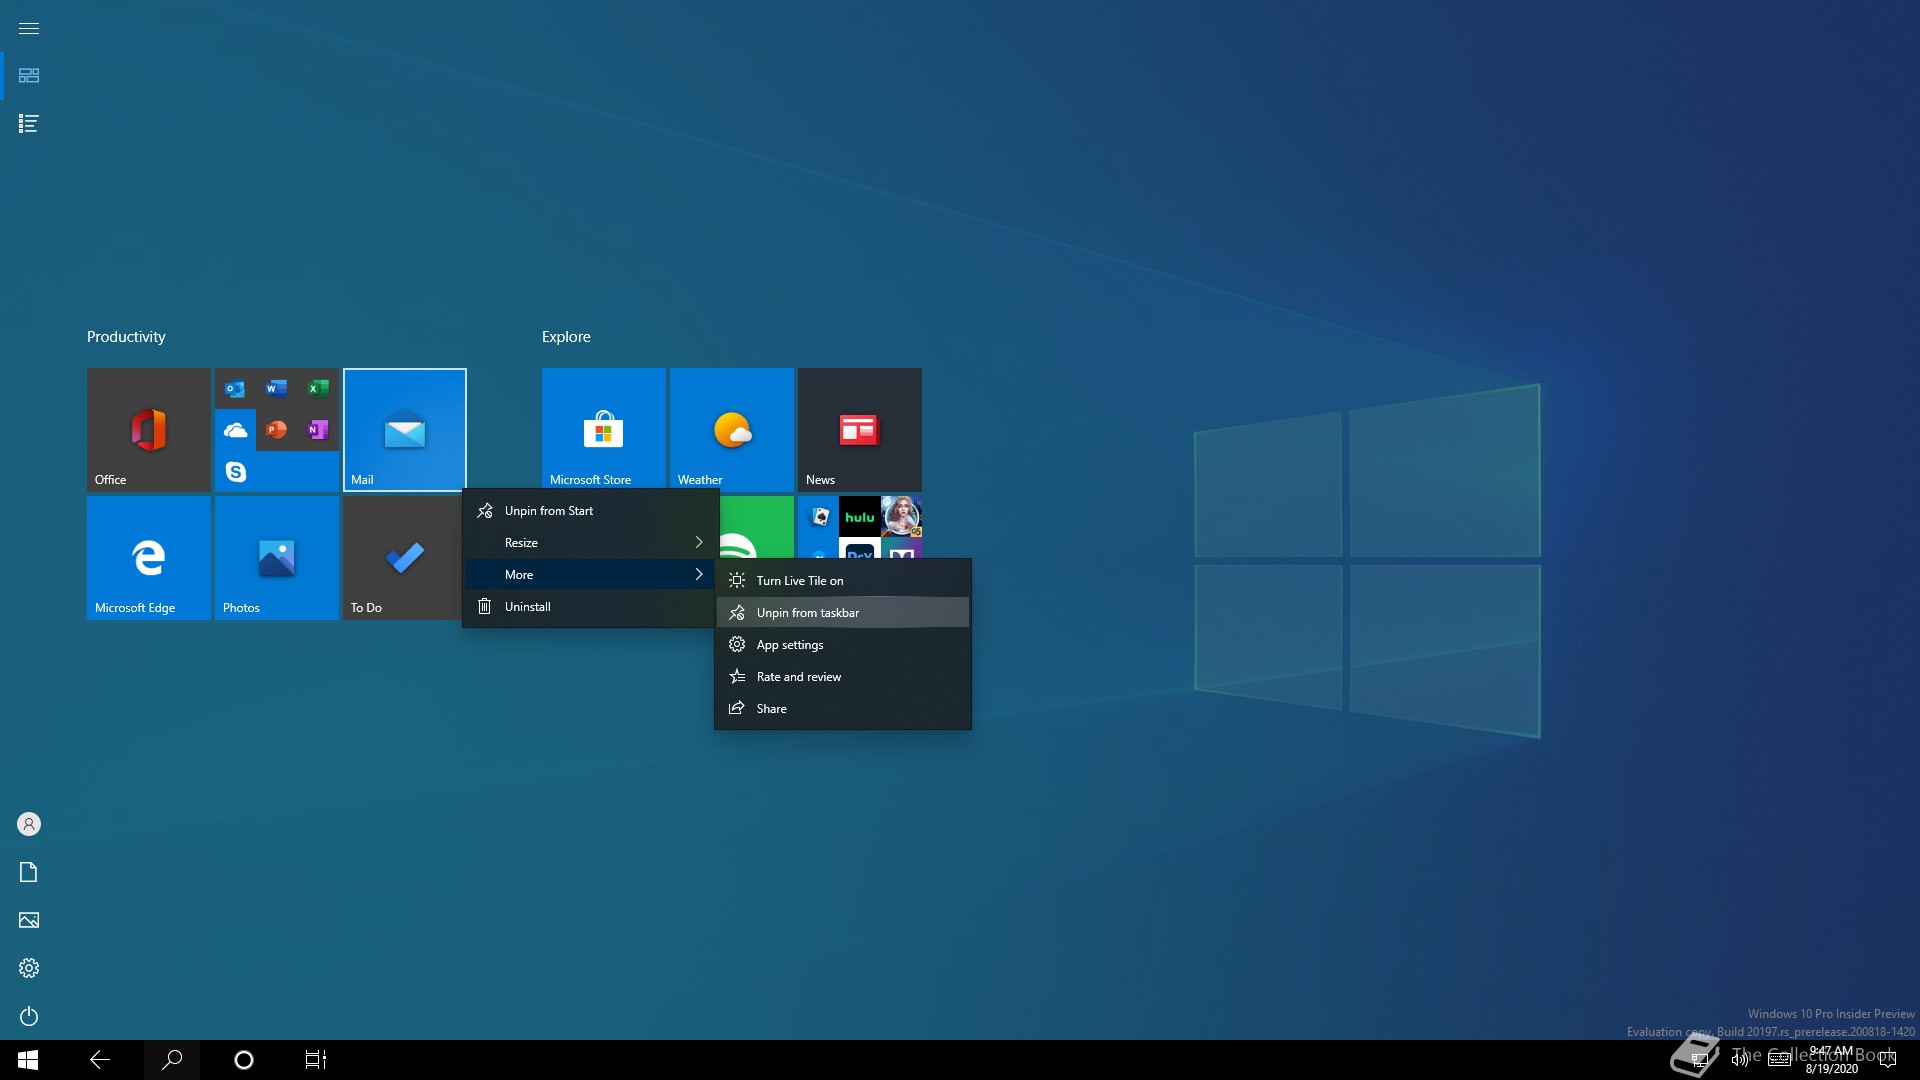This screenshot has height=1080, width=1920.
Task: Click Uninstall in the context menu
Action: pos(527,607)
